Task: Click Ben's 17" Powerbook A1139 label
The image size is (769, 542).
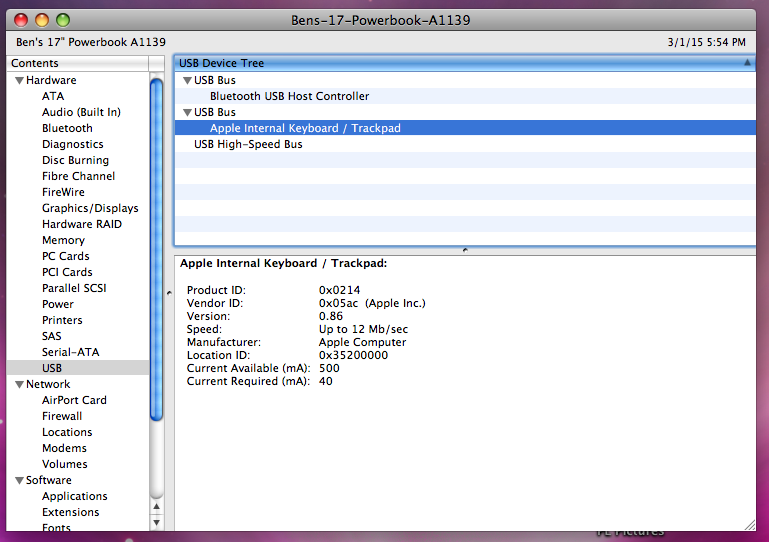Action: tap(91, 42)
